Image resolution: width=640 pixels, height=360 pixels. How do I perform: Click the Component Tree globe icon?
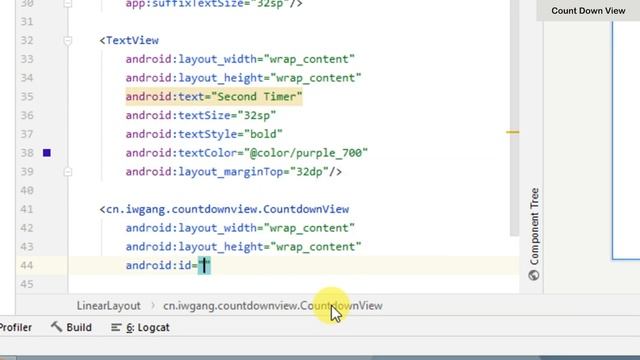coord(534,275)
